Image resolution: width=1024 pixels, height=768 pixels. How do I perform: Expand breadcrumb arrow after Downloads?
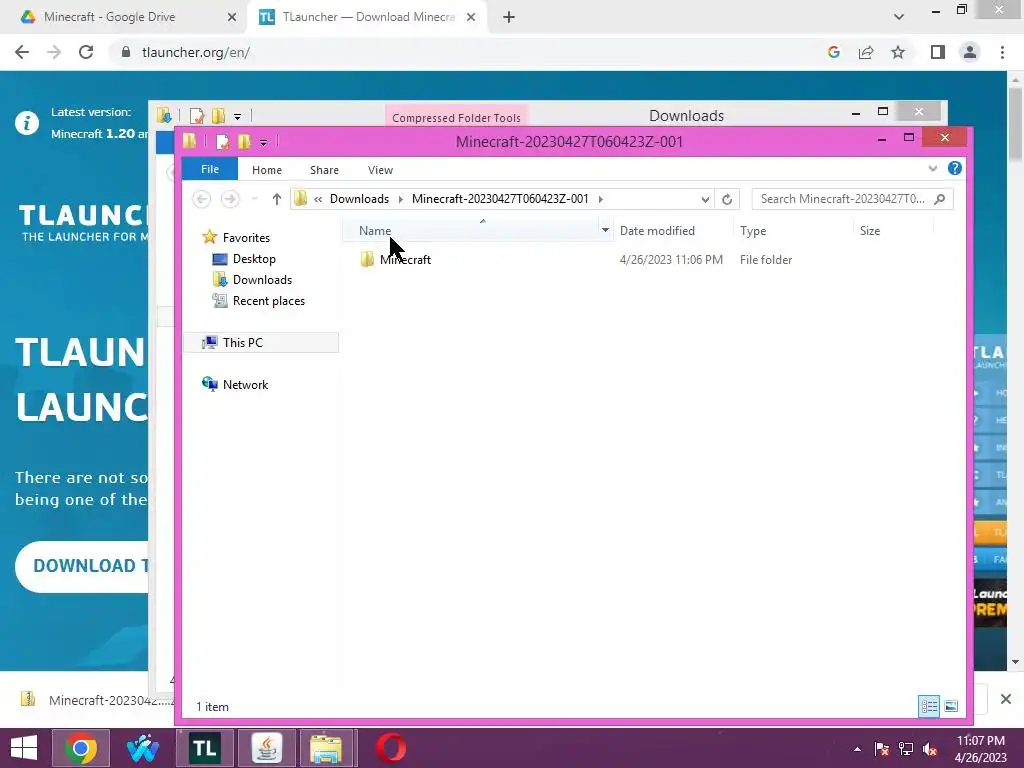[400, 199]
